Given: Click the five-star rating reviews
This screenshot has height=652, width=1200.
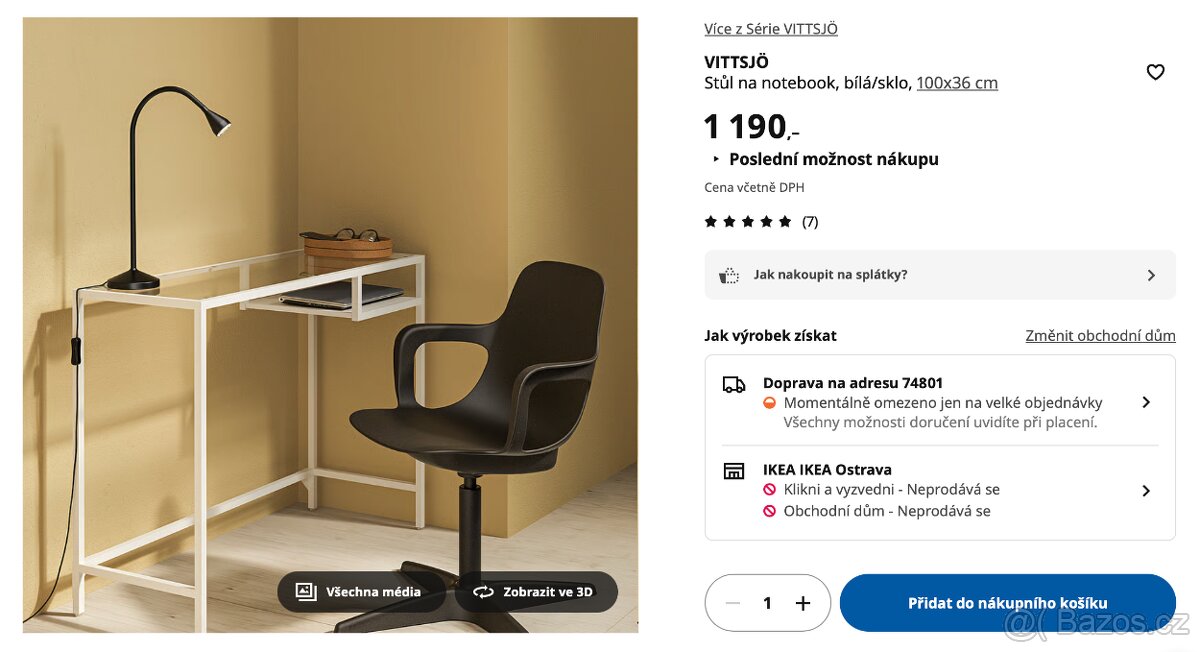Looking at the screenshot, I should [x=761, y=221].
